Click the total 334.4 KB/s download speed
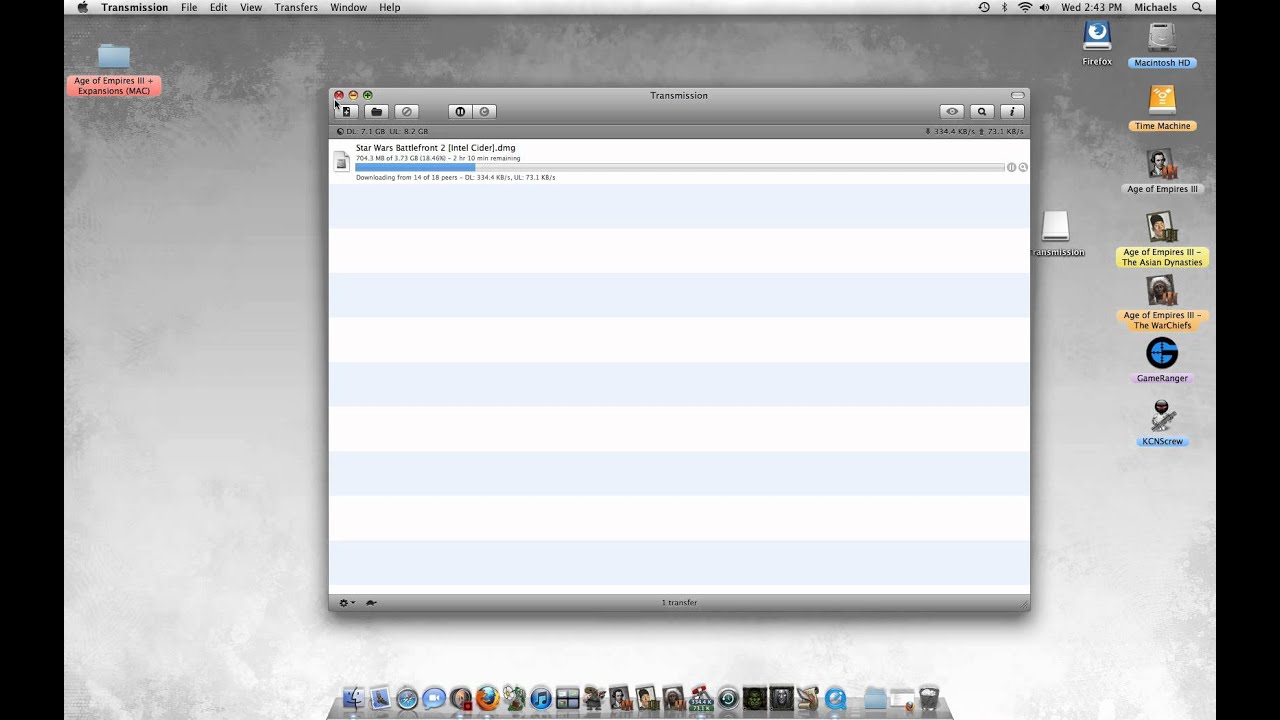Screen dimensions: 1280x720 950,131
